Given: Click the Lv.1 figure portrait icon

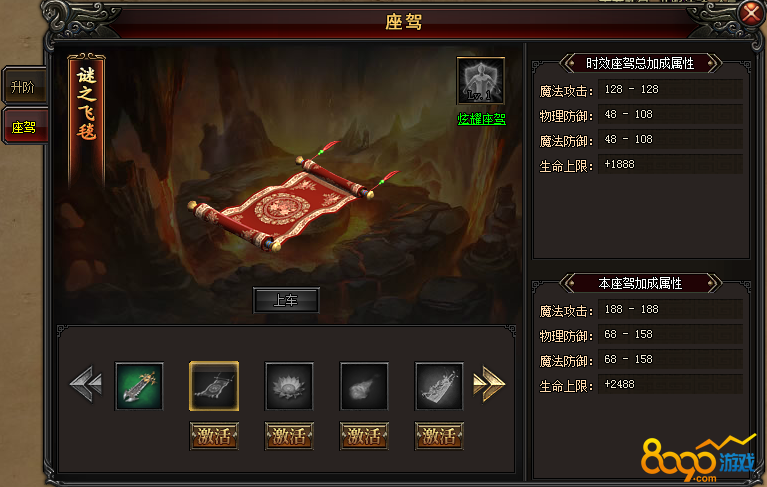Looking at the screenshot, I should (x=480, y=80).
